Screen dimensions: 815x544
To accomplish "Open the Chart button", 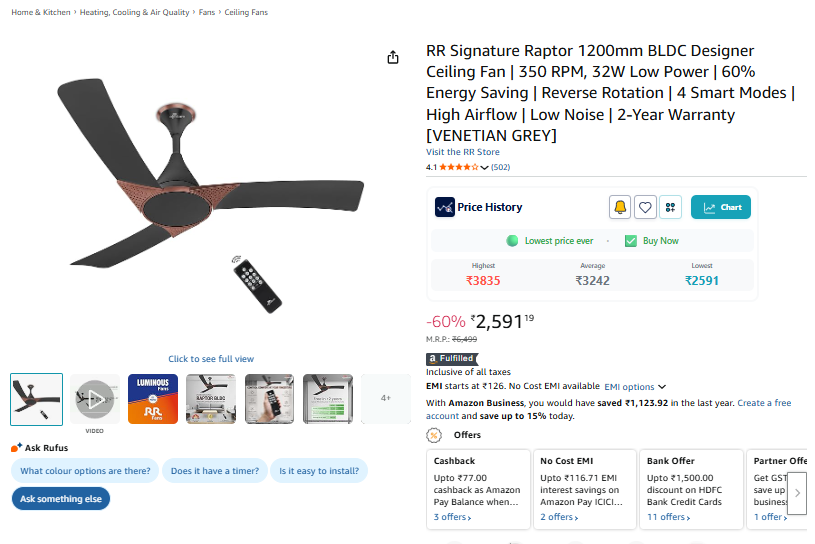I will (721, 207).
